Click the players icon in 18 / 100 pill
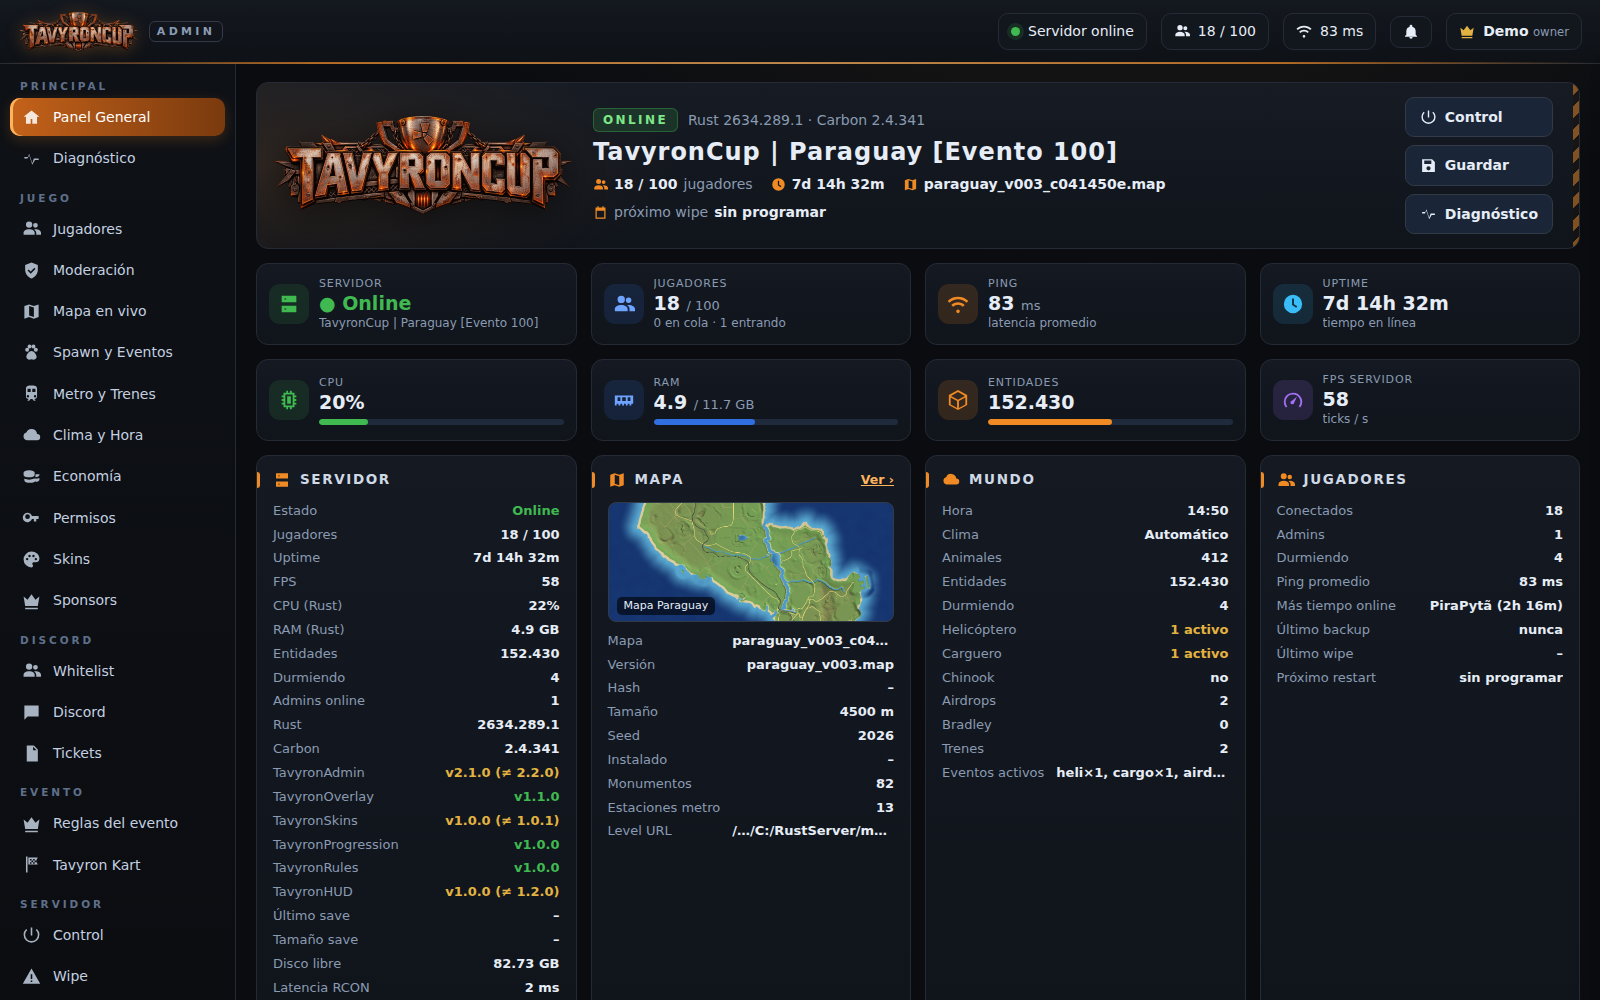Viewport: 1600px width, 1000px height. coord(1182,31)
